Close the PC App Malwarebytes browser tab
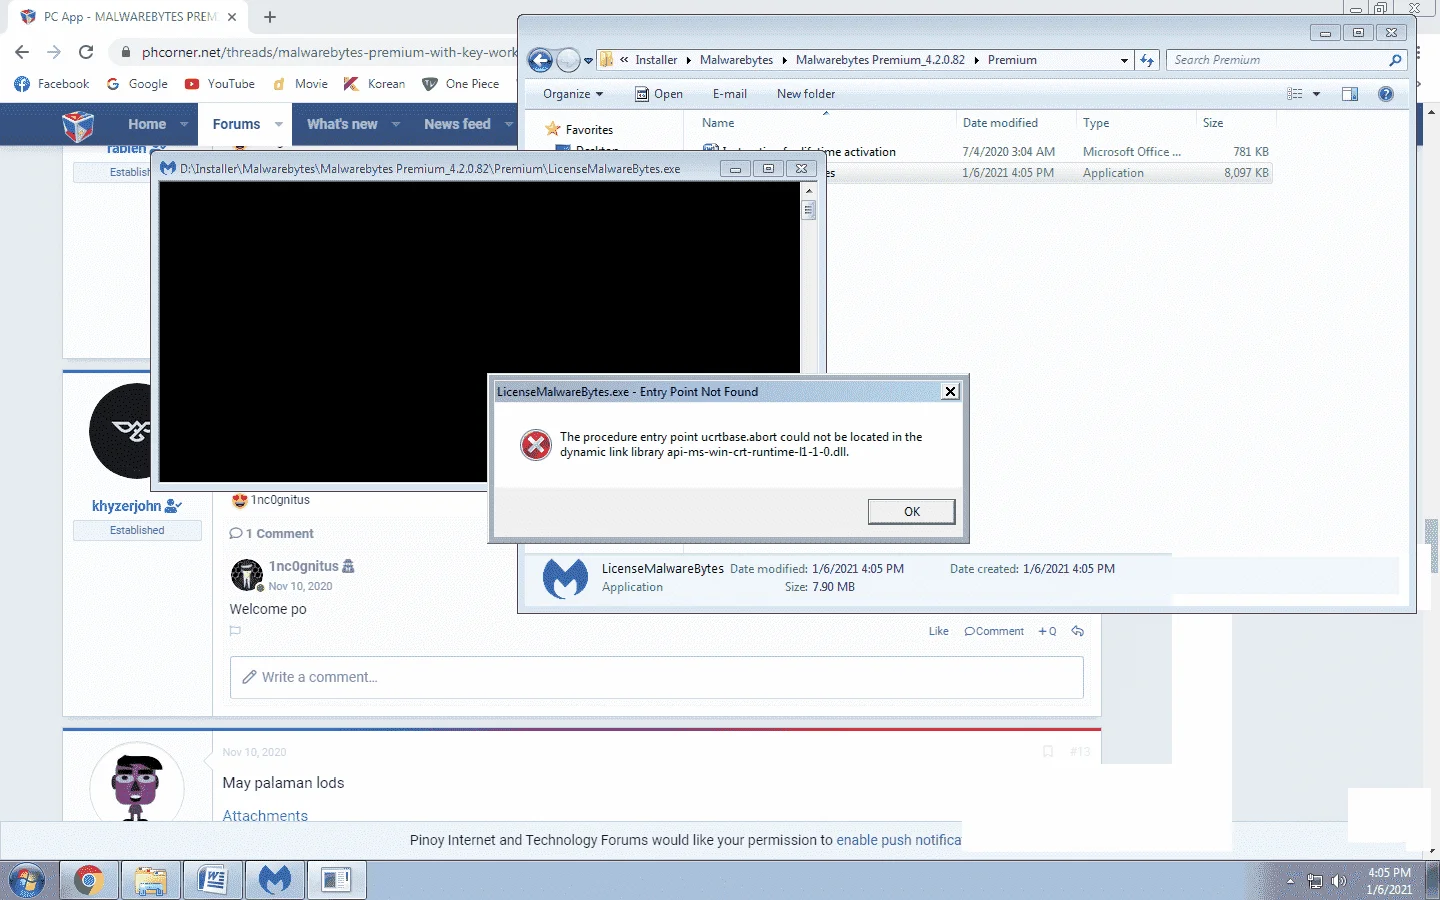1440x900 pixels. (232, 17)
